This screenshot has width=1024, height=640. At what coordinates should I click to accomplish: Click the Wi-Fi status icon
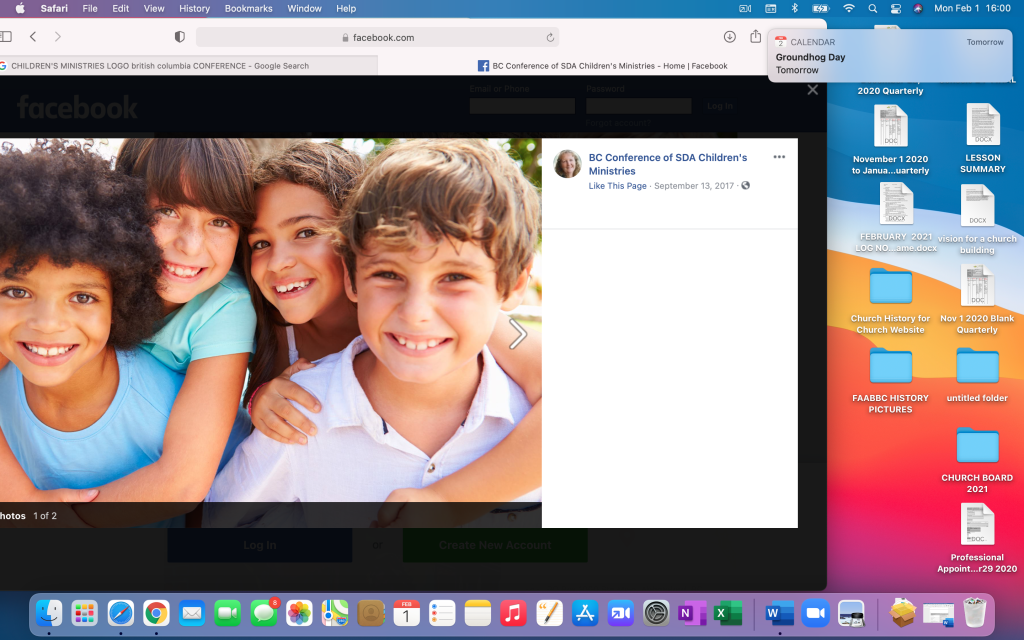pos(848,8)
